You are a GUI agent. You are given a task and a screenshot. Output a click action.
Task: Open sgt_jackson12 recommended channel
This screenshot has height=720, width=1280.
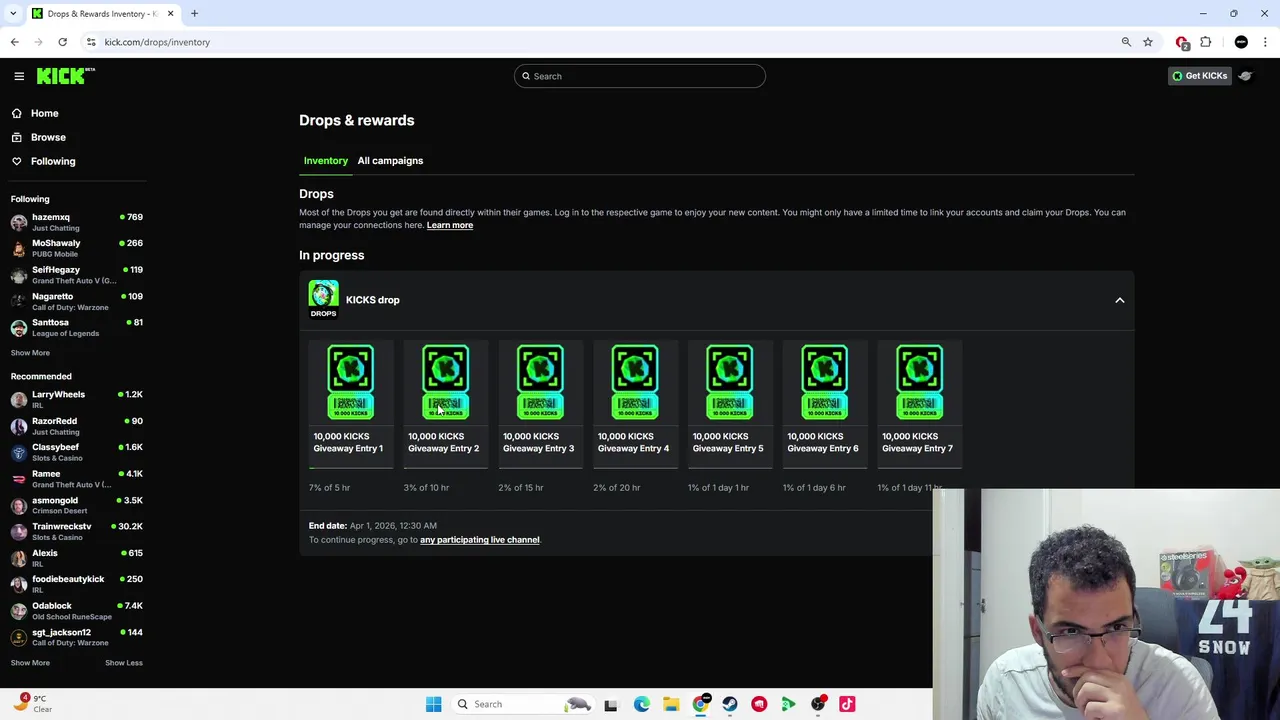pyautogui.click(x=76, y=637)
